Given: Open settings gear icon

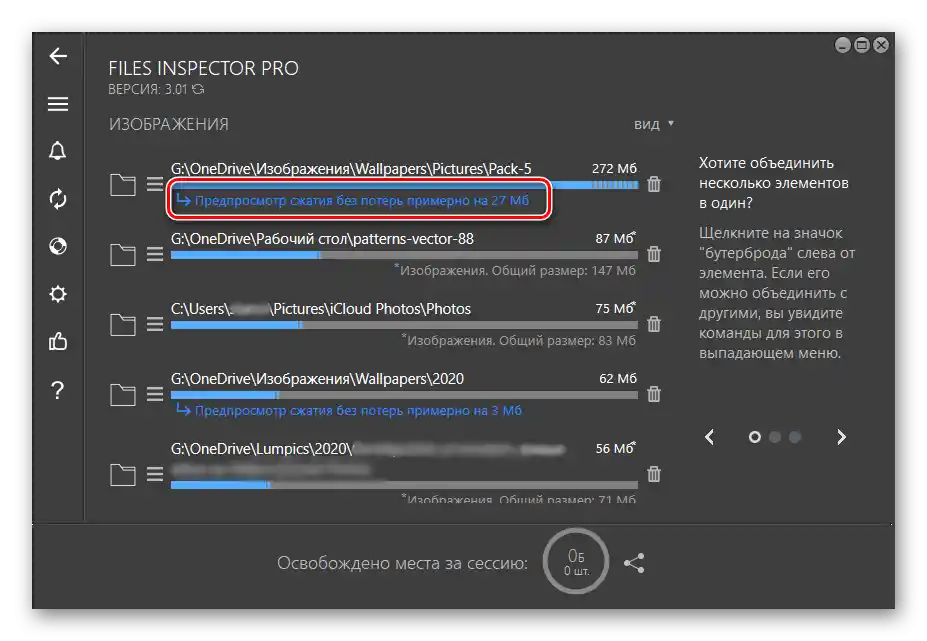Looking at the screenshot, I should tap(58, 294).
